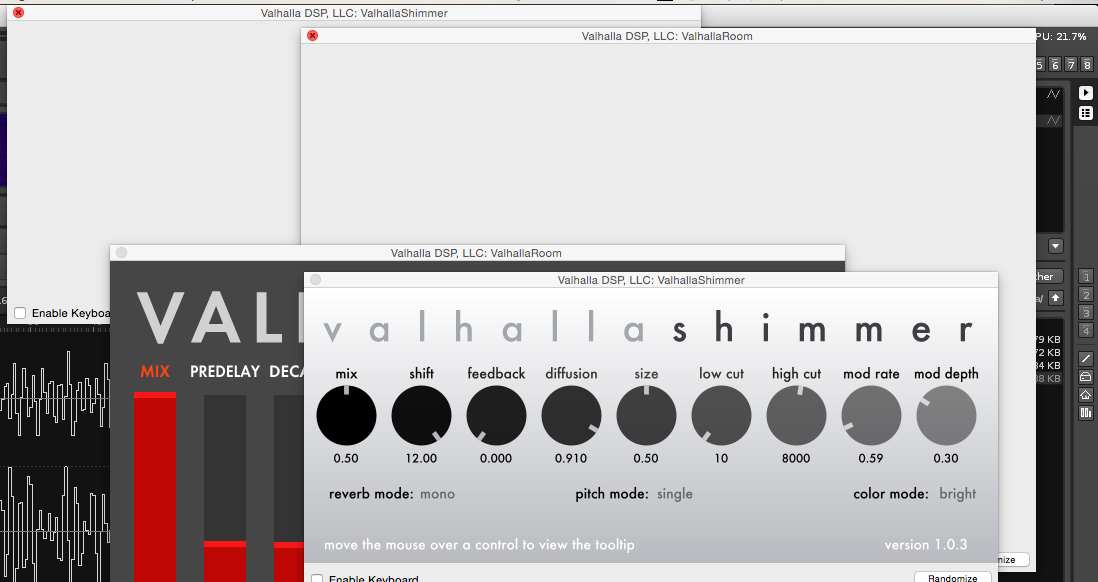This screenshot has height=582, width=1098.
Task: Open the reverb mode selector showing mono
Action: coord(438,494)
